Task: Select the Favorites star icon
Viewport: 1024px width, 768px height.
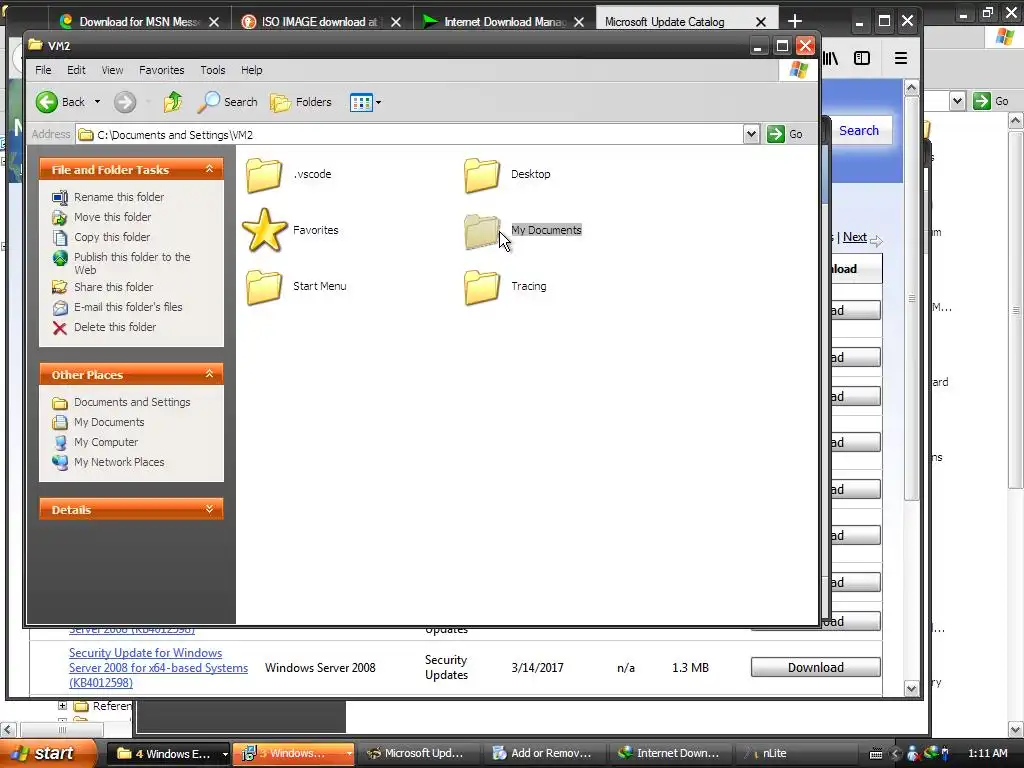Action: point(264,231)
